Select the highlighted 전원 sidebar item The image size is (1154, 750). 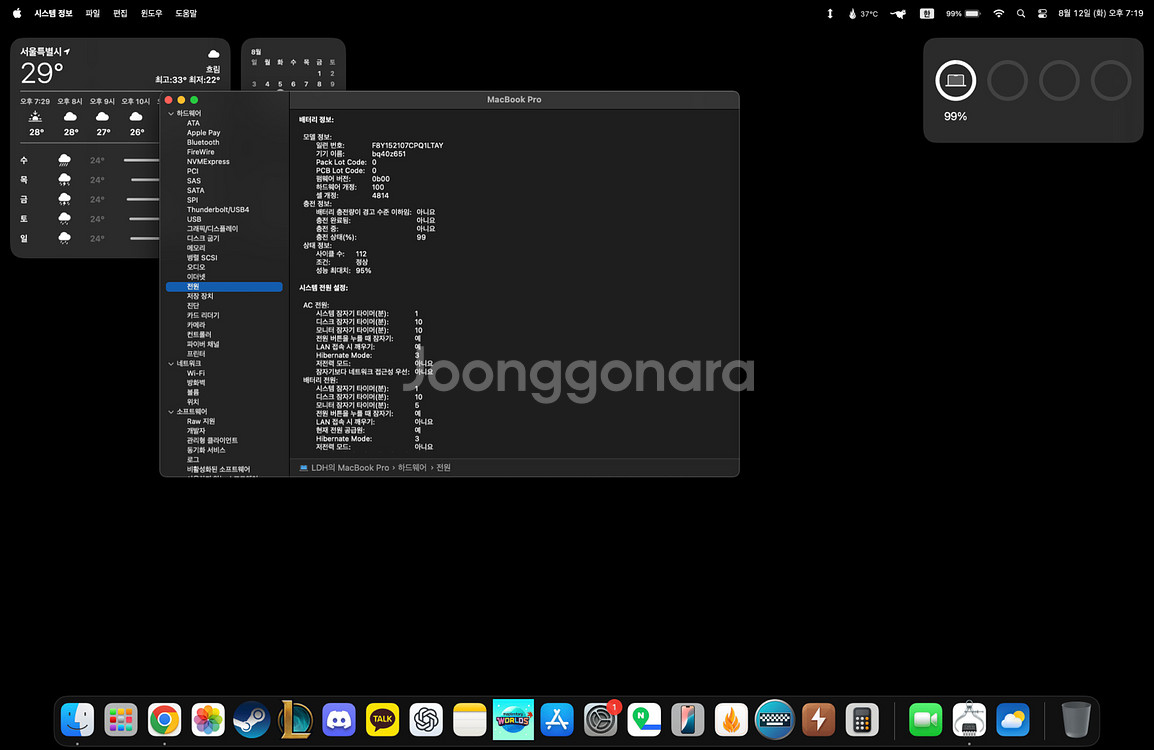[x=224, y=286]
